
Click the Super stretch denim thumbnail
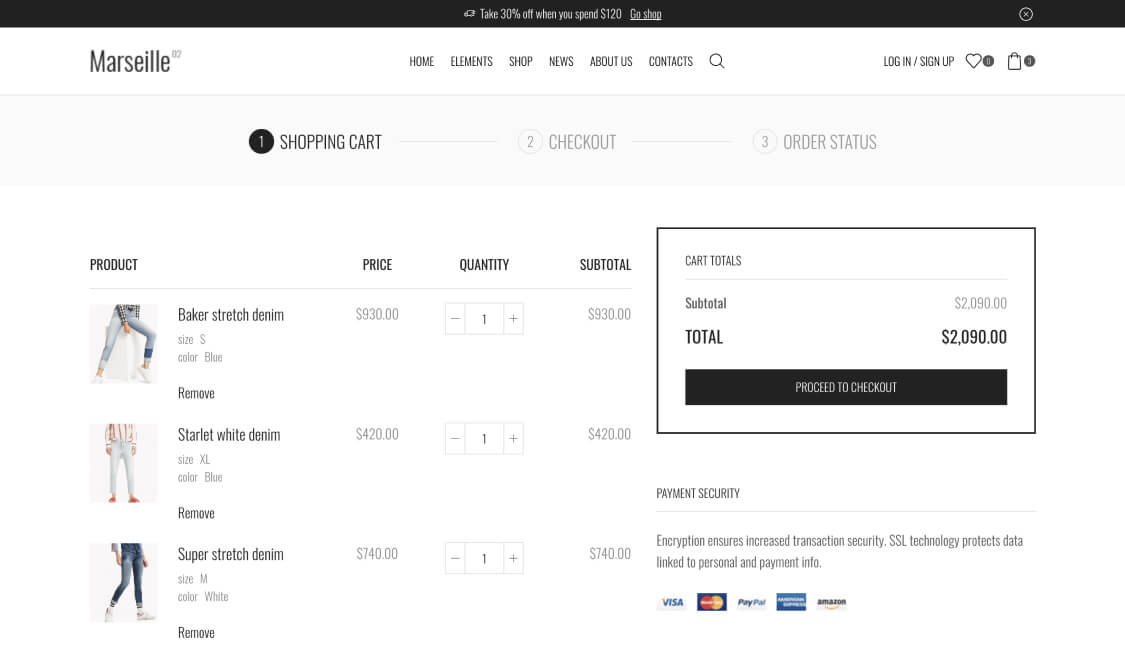[x=124, y=583]
